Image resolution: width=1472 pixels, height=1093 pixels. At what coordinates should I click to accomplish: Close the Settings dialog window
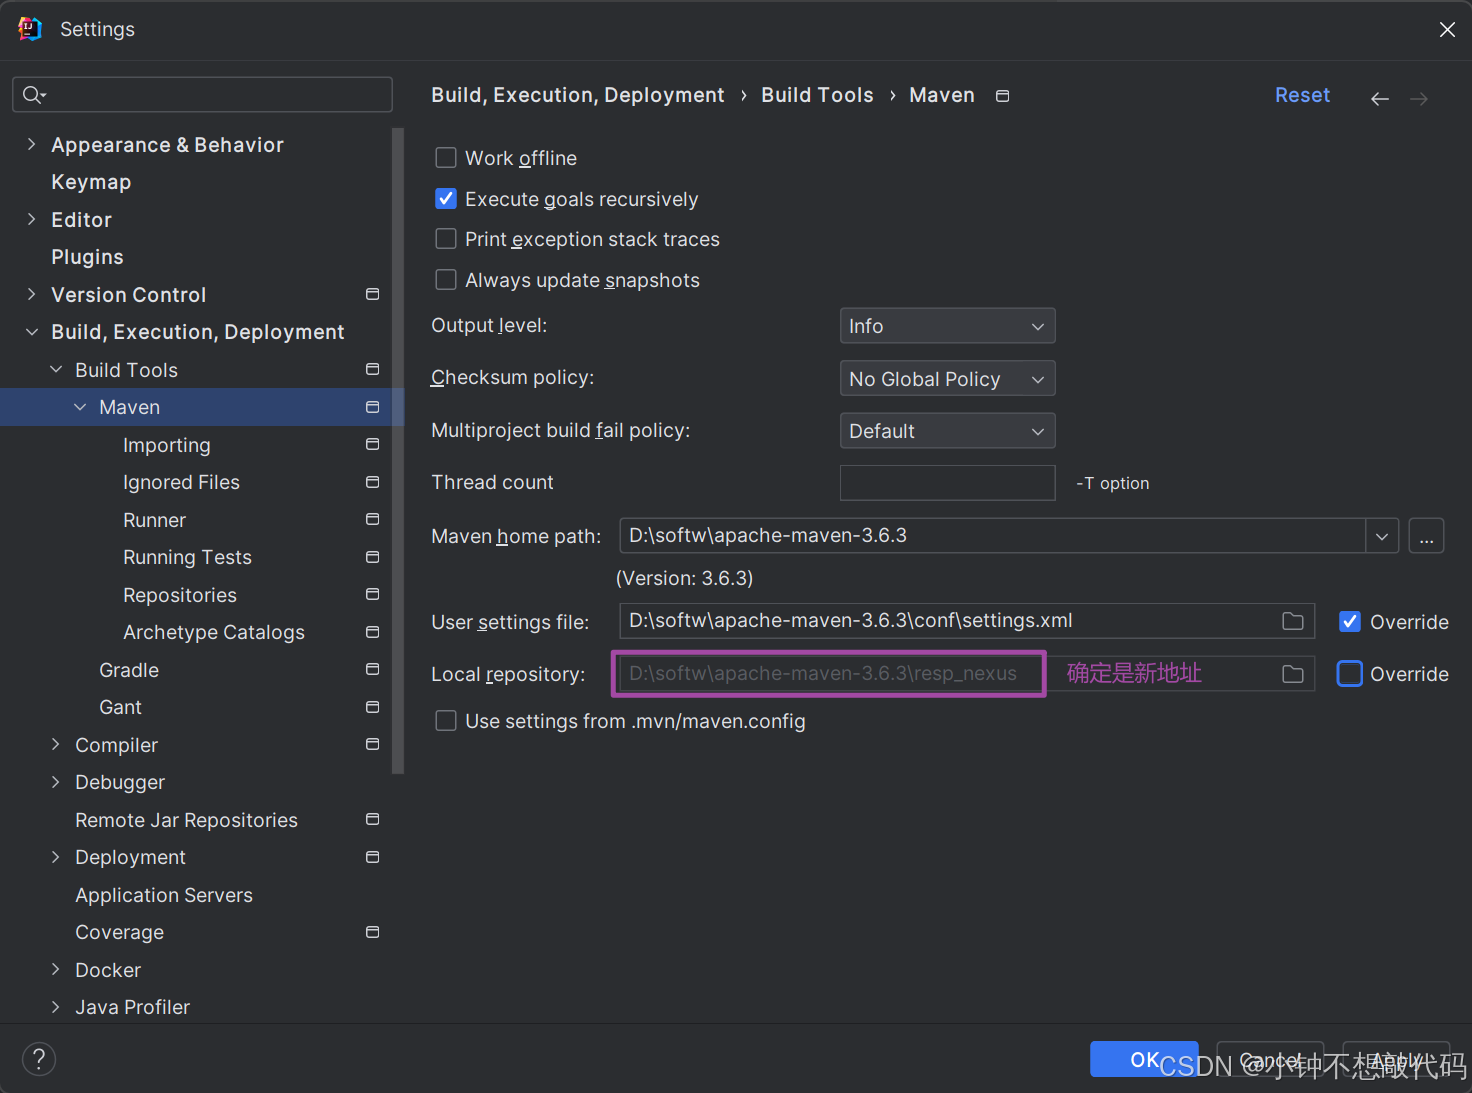pos(1447,30)
